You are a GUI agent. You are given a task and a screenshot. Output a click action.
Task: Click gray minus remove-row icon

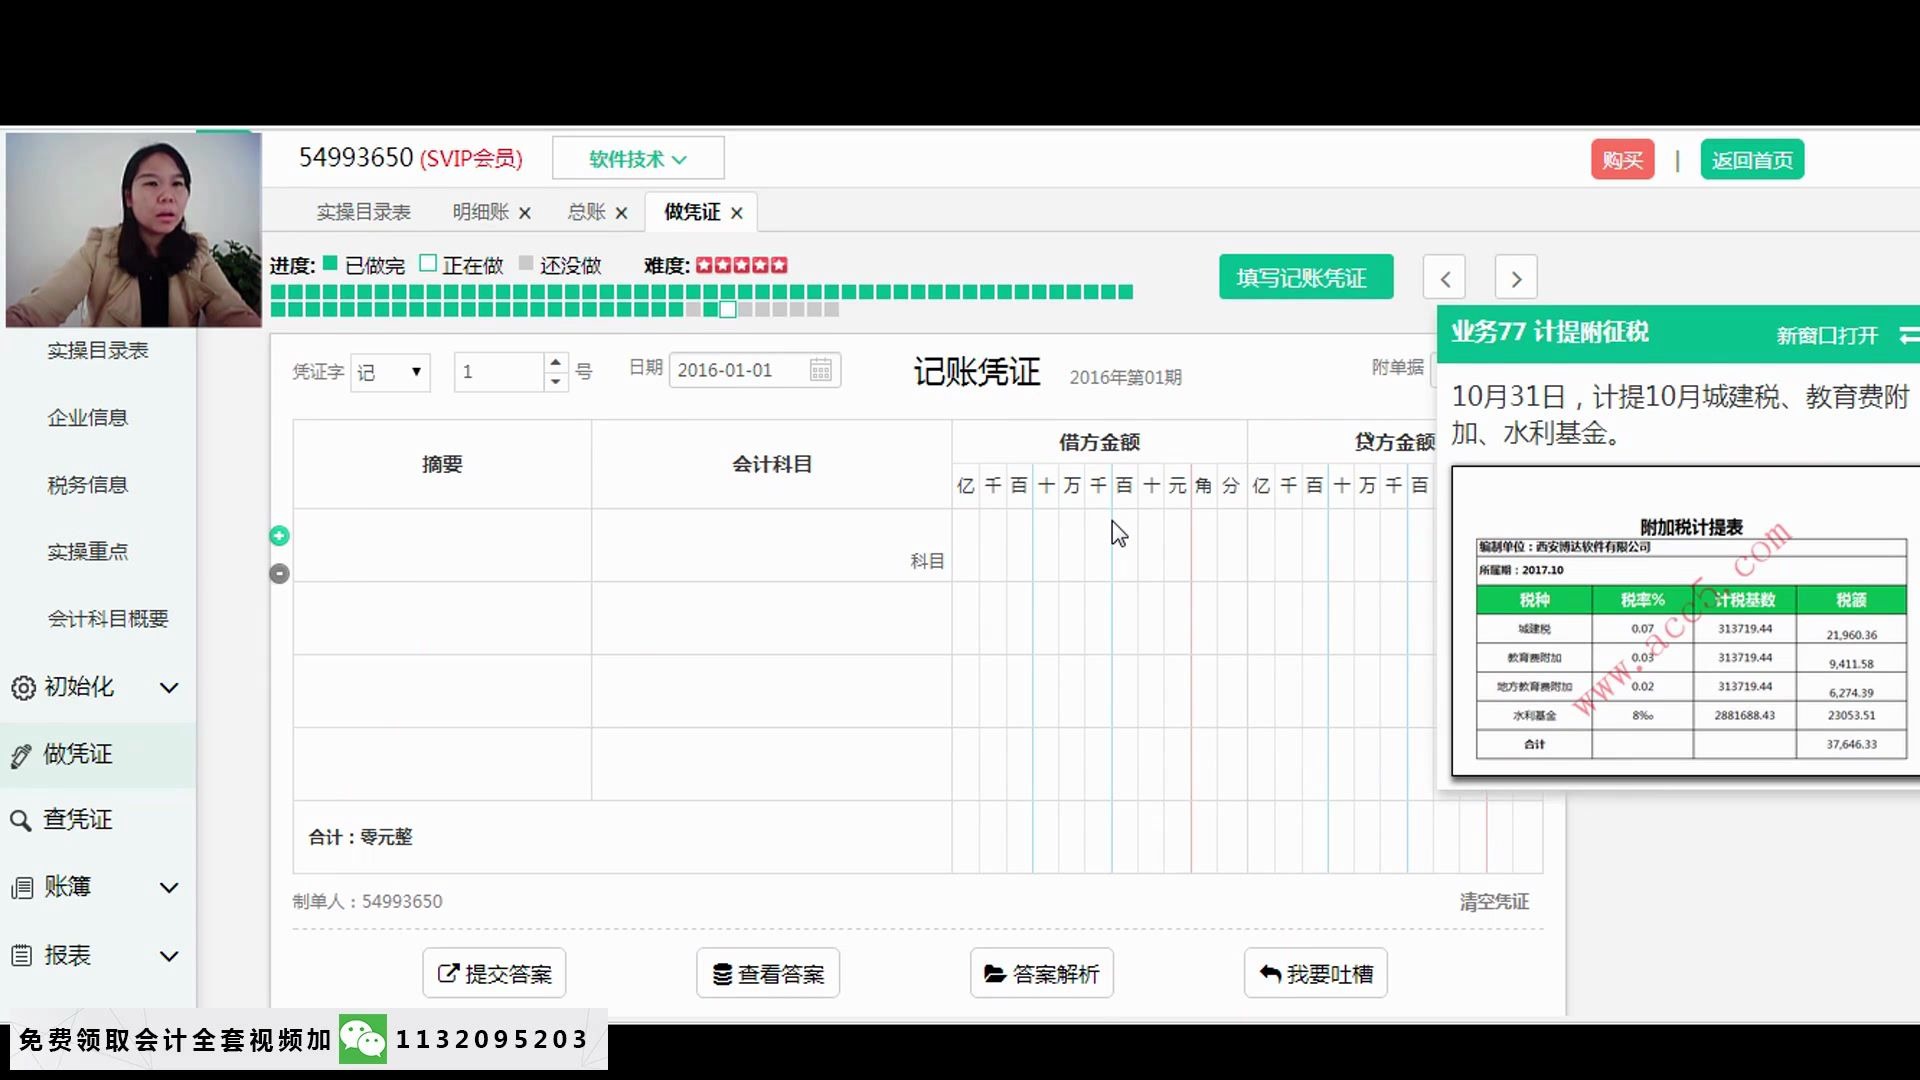(x=279, y=574)
